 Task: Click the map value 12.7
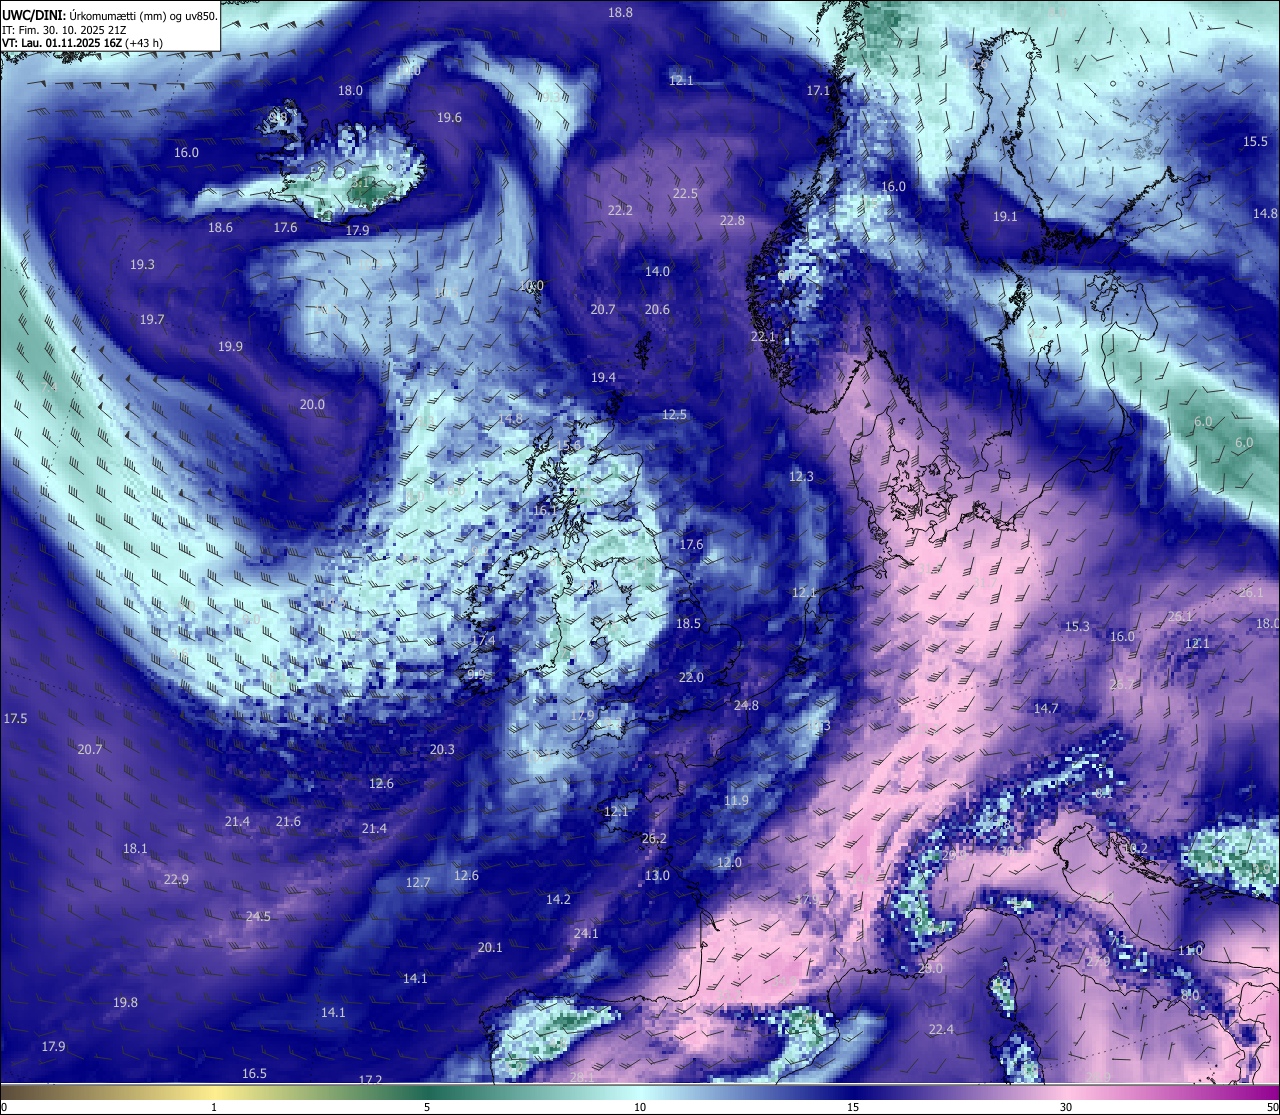[418, 882]
